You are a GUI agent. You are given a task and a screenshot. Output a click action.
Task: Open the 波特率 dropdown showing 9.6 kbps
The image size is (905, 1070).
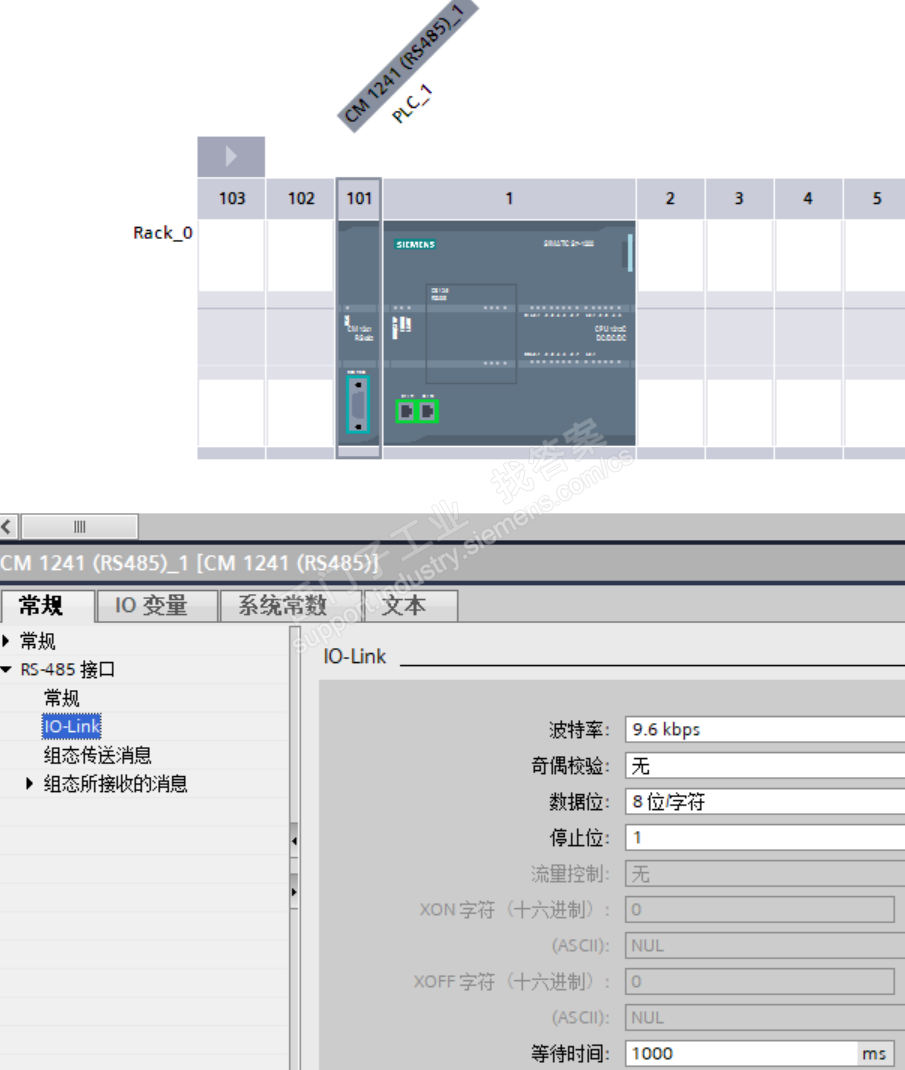(x=765, y=729)
